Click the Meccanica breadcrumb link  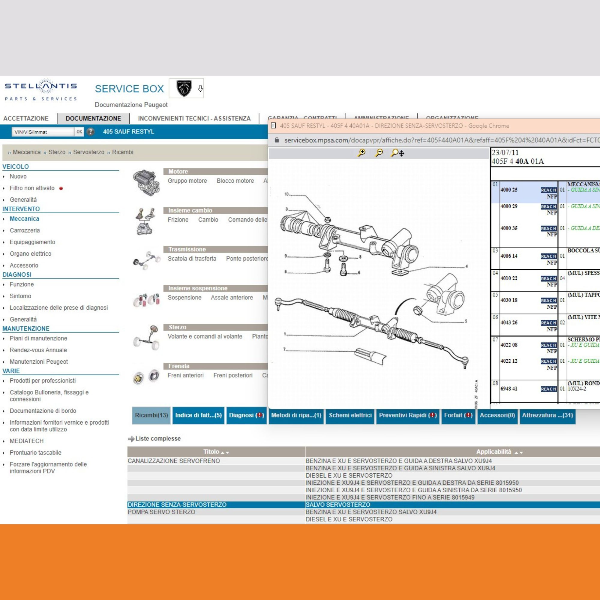point(26,152)
